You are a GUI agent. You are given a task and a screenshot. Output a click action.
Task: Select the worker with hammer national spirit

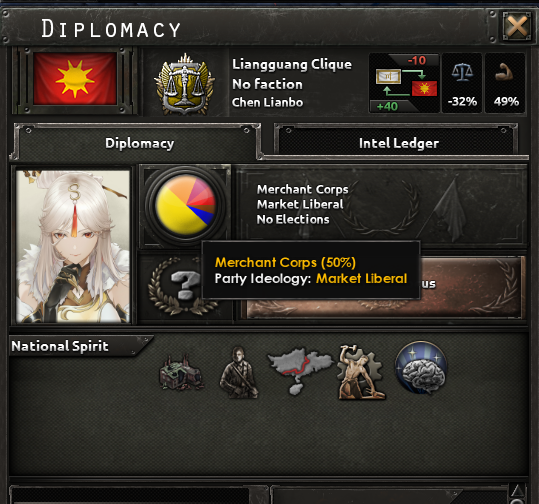click(x=360, y=373)
